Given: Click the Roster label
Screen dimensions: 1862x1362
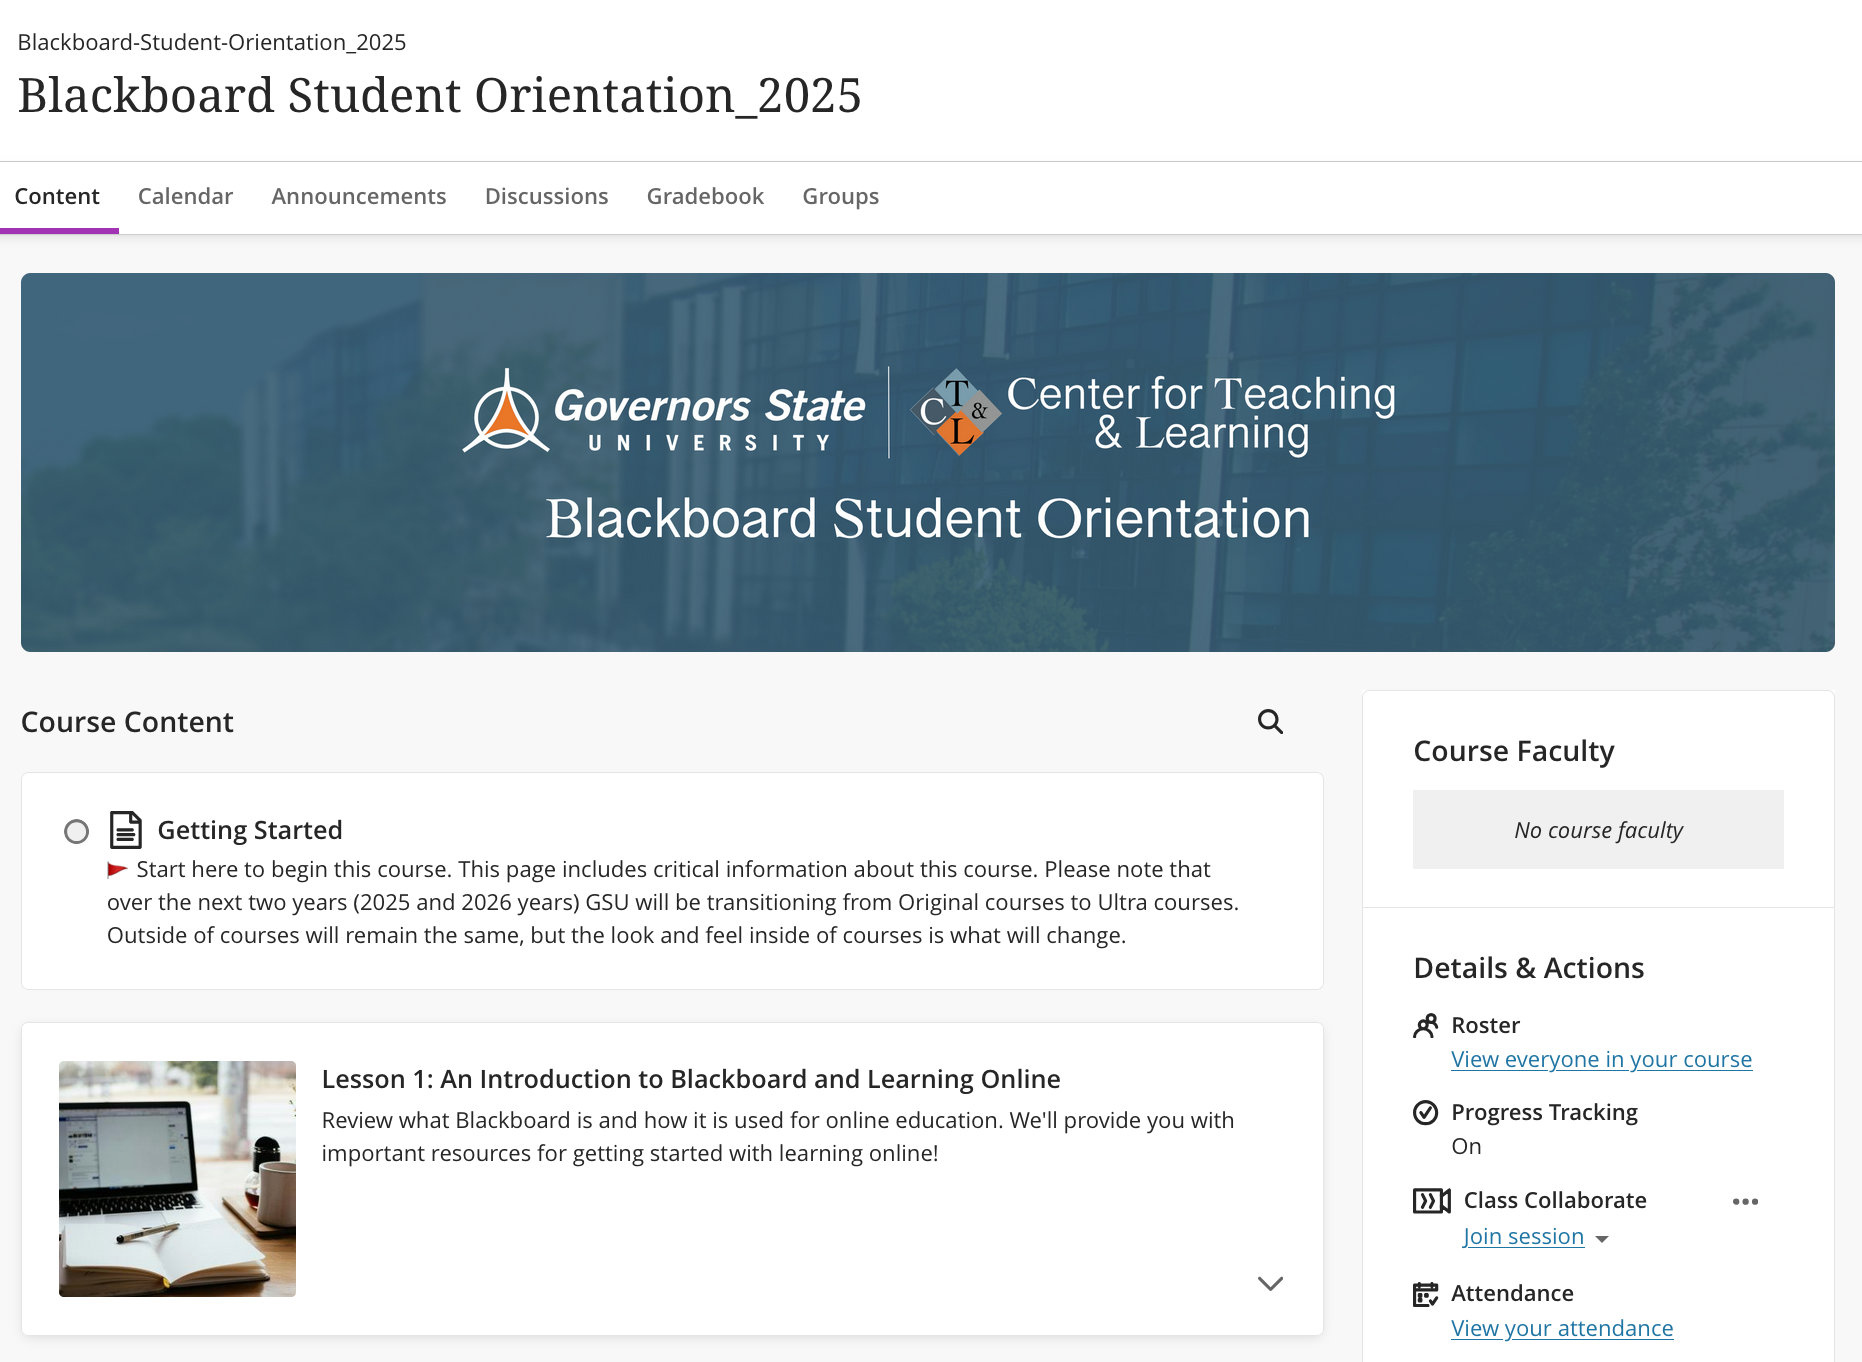Looking at the screenshot, I should click(x=1485, y=1025).
